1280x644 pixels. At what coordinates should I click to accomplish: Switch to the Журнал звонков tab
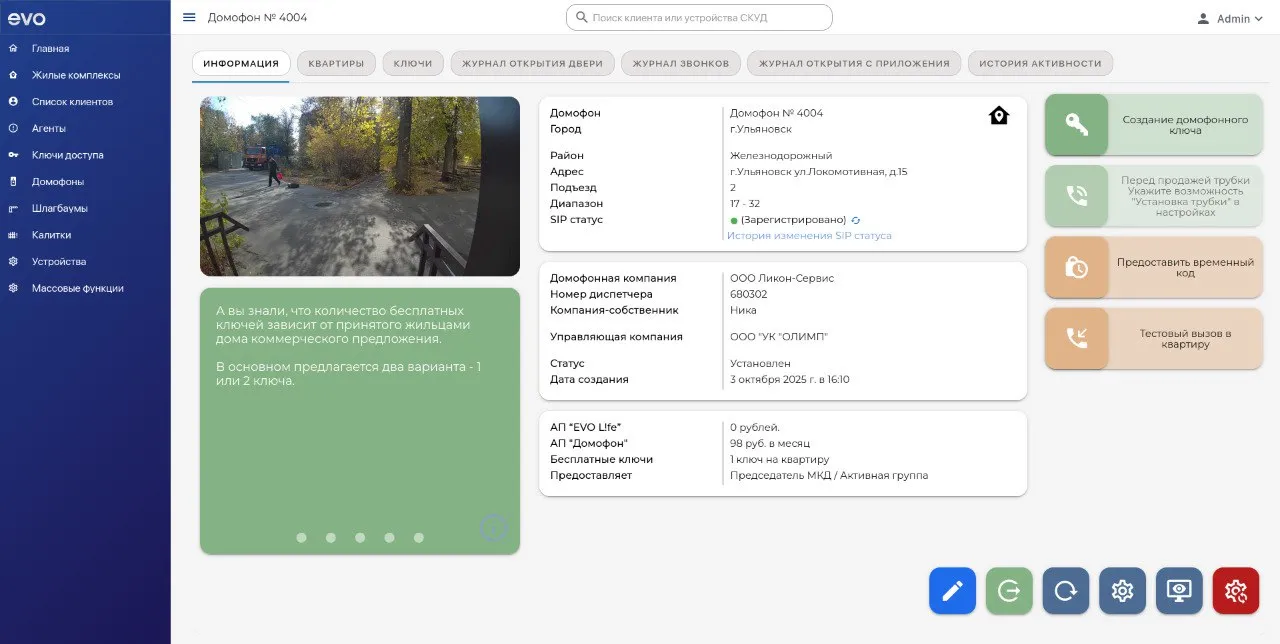(x=681, y=63)
